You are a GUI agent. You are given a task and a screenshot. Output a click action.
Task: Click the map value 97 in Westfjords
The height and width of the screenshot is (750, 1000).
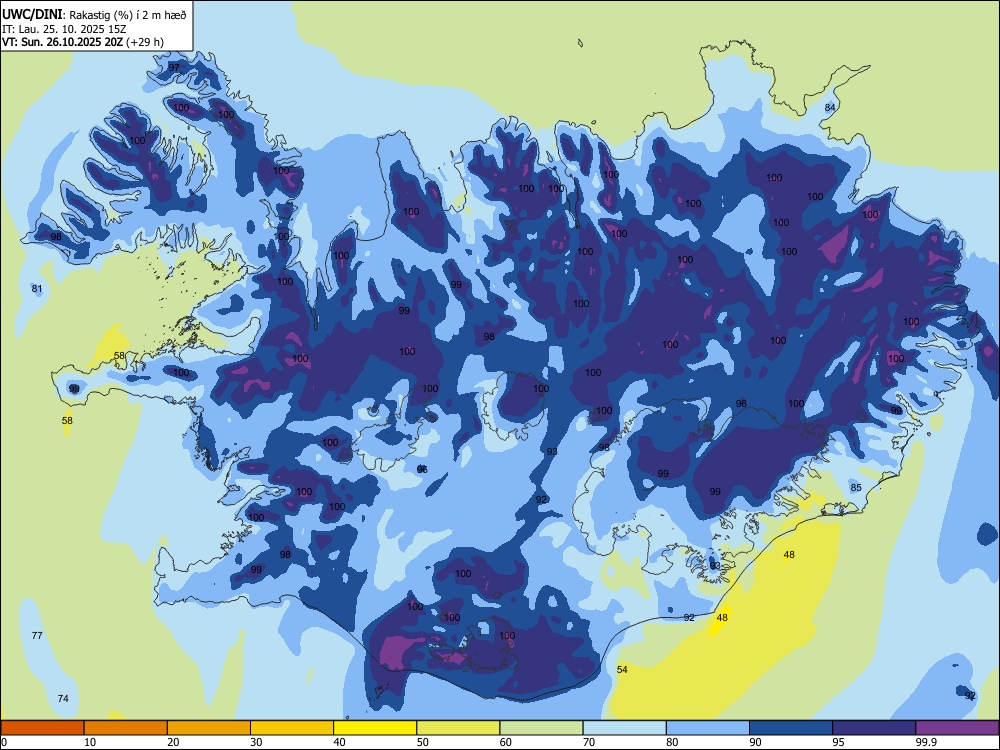pos(174,68)
